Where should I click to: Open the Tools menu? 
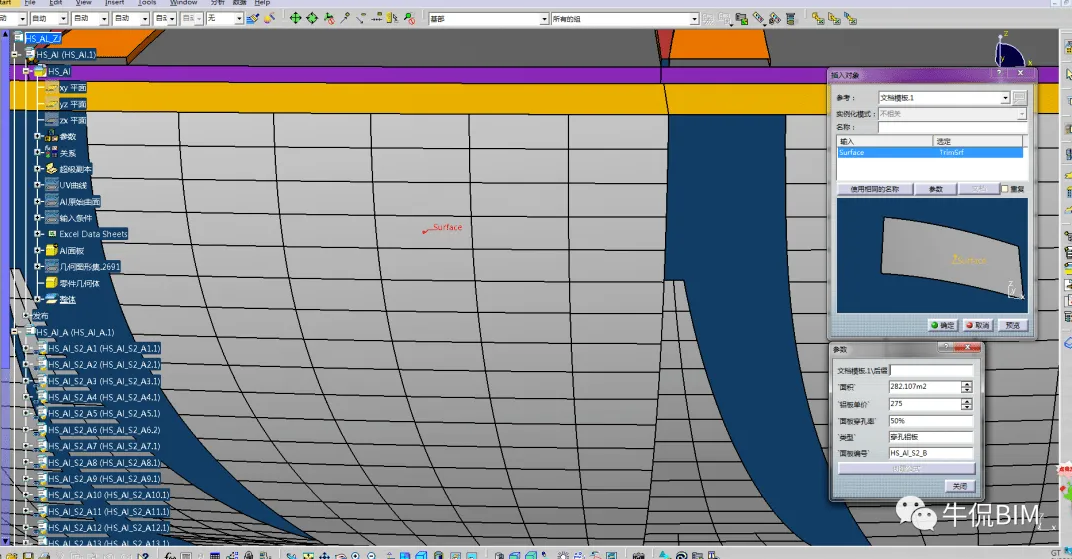tap(147, 3)
